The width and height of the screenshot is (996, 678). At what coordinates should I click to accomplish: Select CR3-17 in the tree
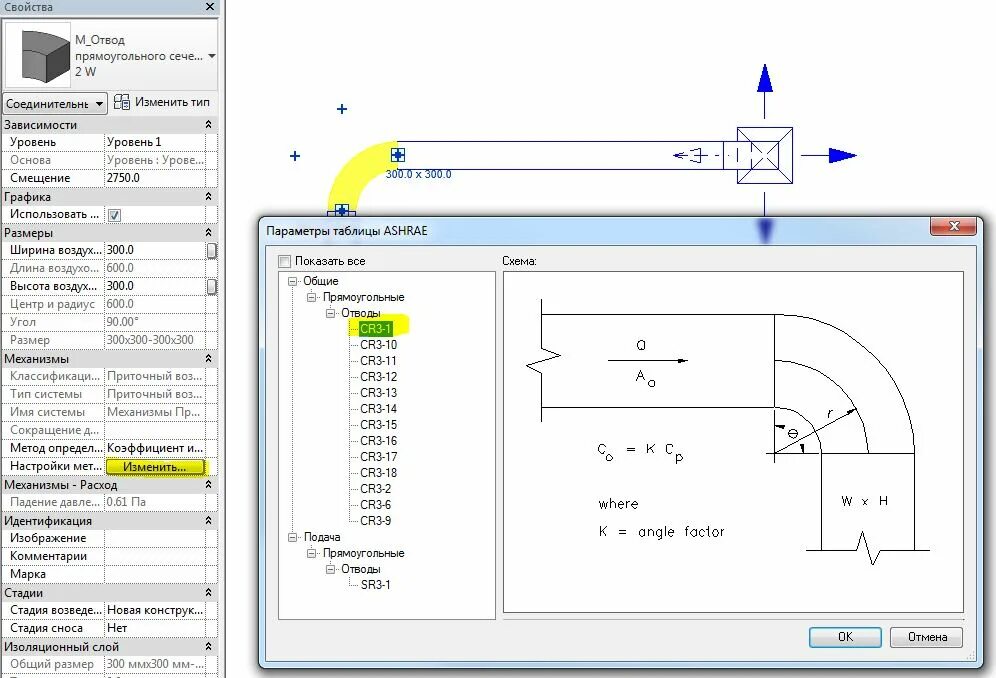pyautogui.click(x=379, y=456)
